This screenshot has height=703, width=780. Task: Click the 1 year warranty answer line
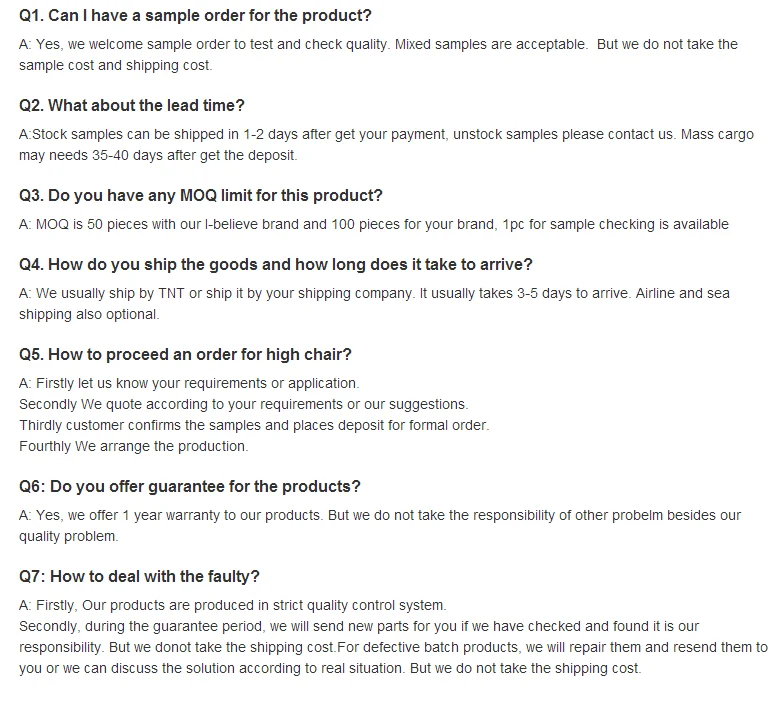(x=380, y=515)
